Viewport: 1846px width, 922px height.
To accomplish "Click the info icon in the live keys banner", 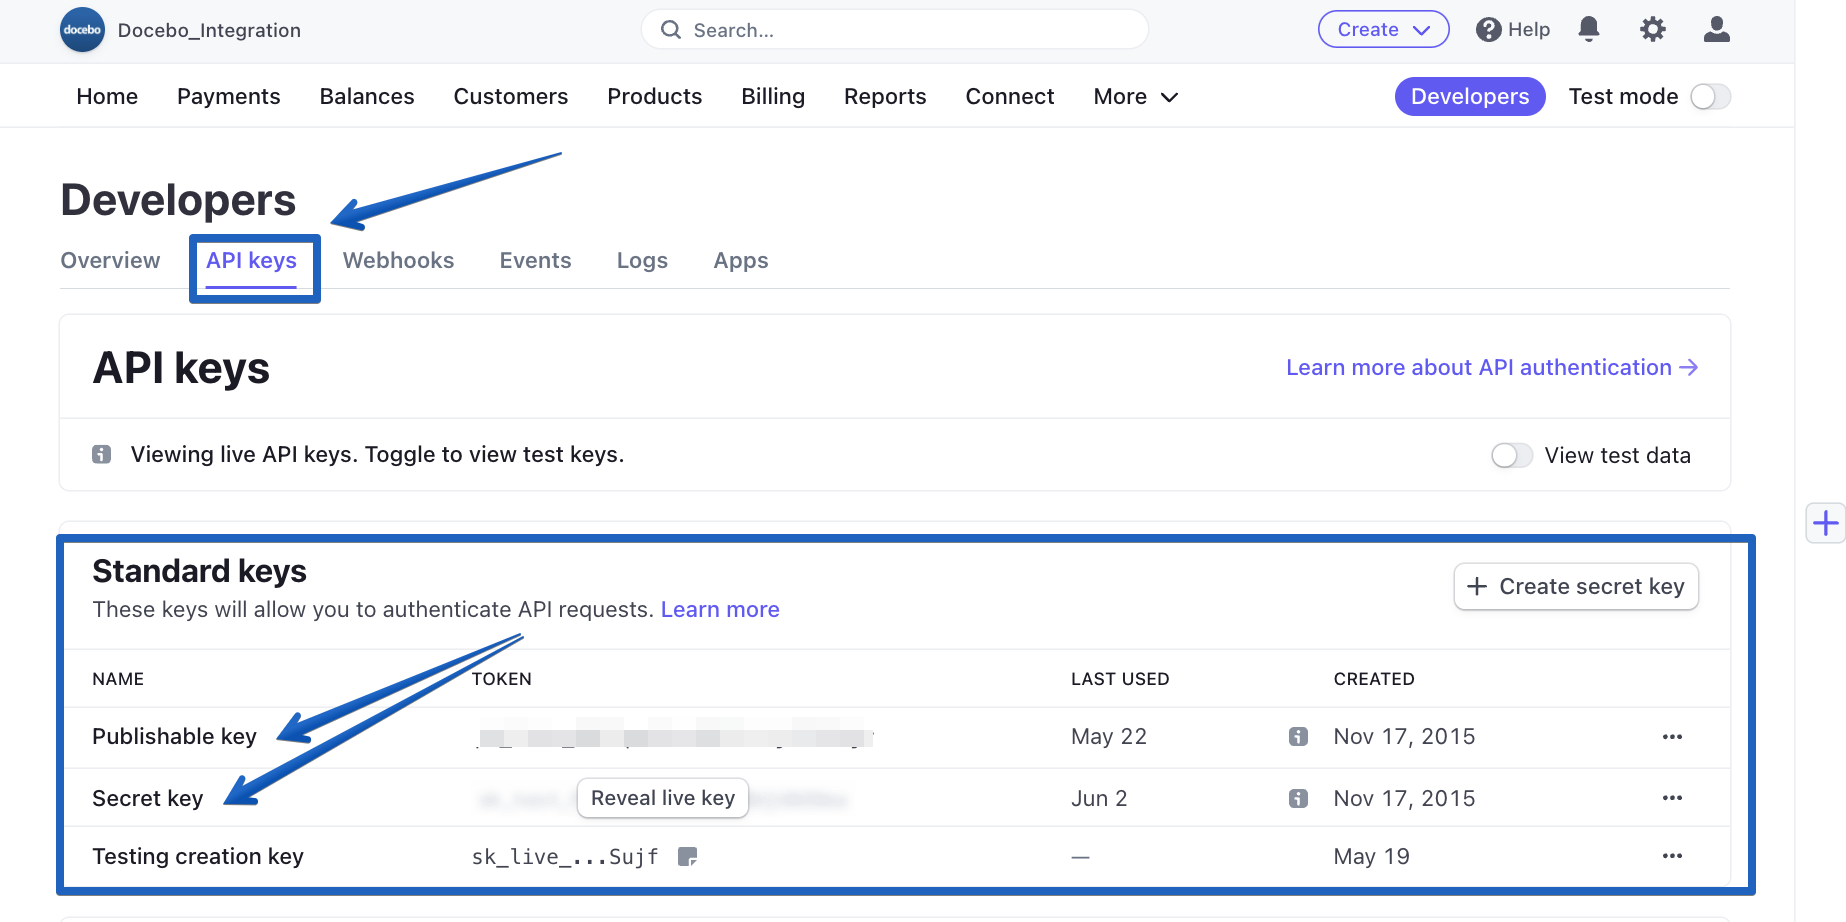I will point(101,454).
